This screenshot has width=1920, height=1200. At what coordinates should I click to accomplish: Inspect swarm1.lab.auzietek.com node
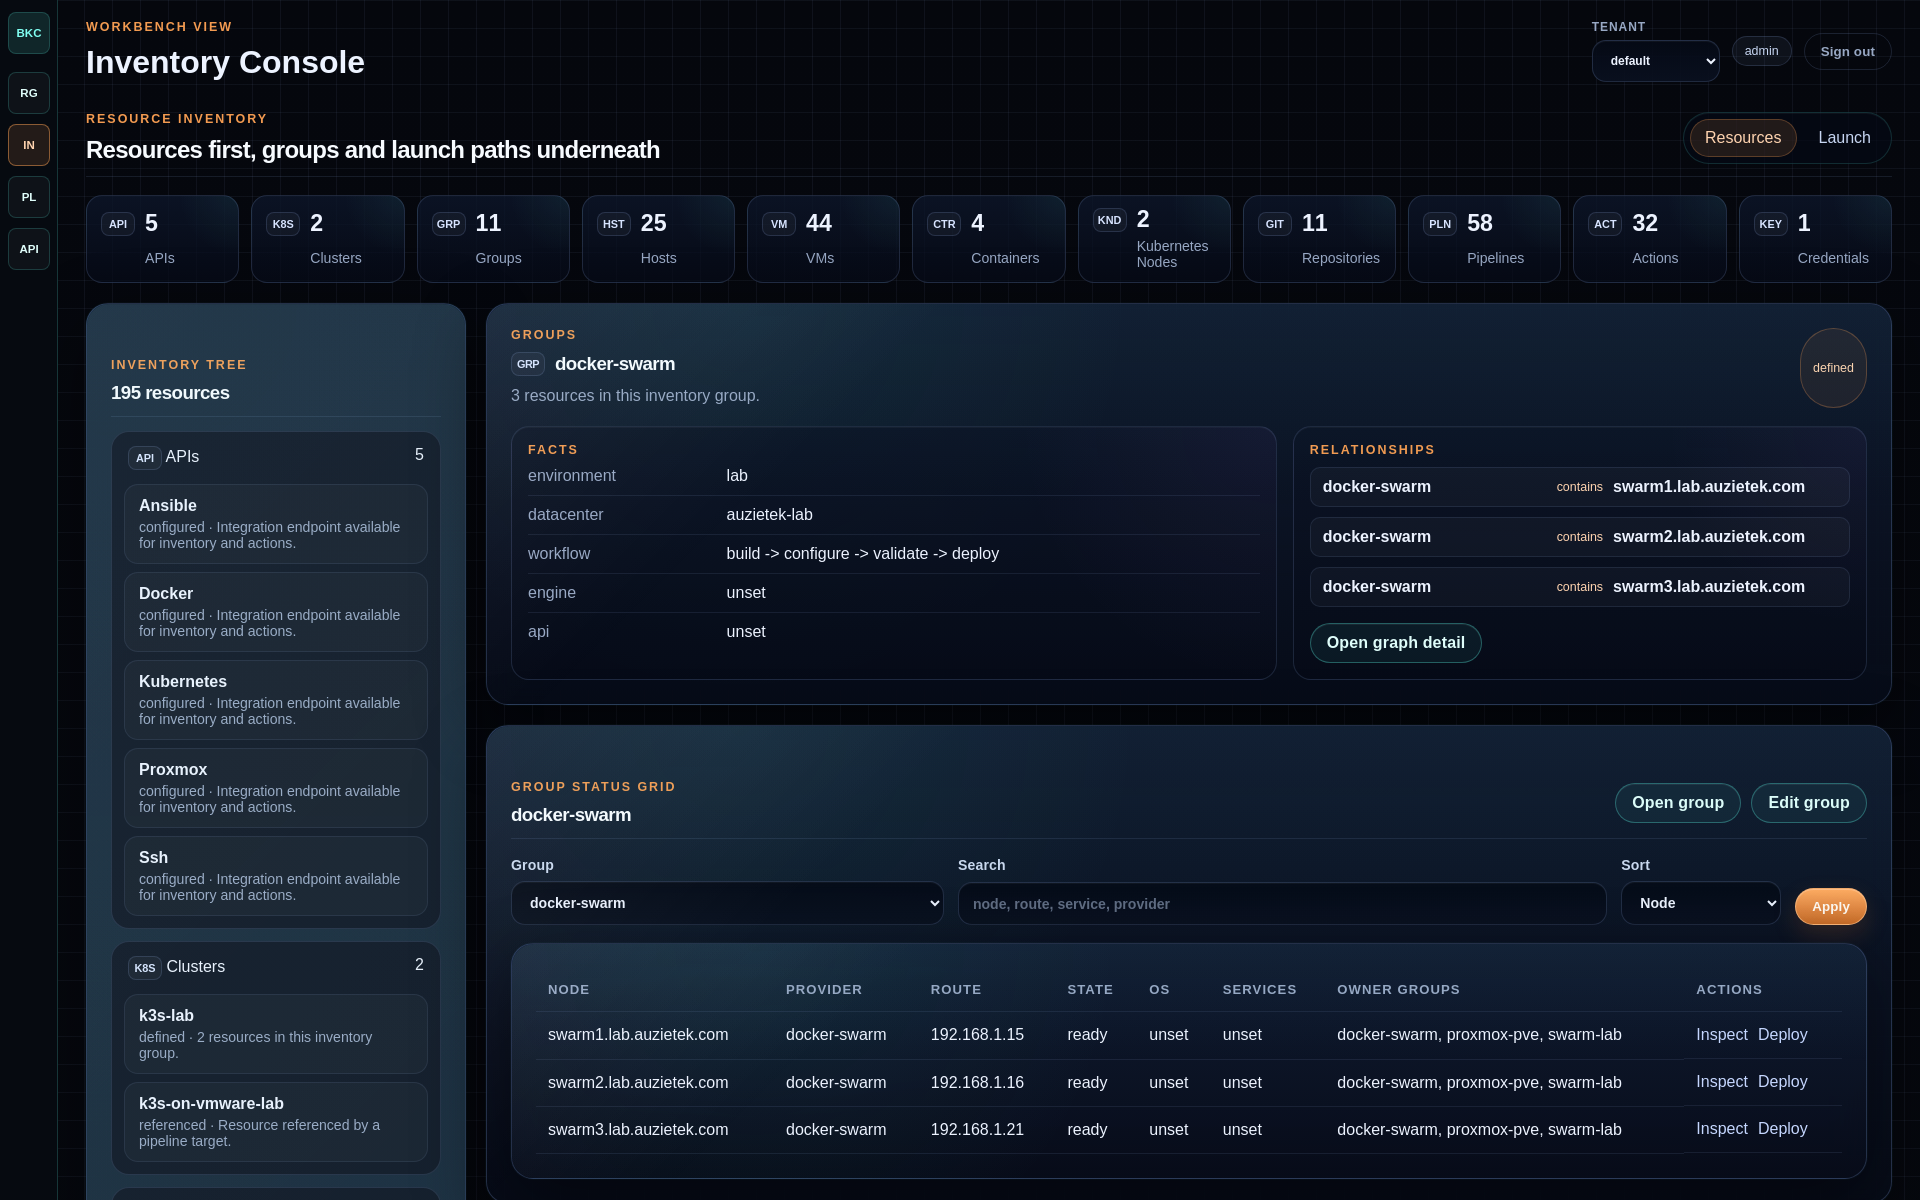[x=1721, y=1035]
